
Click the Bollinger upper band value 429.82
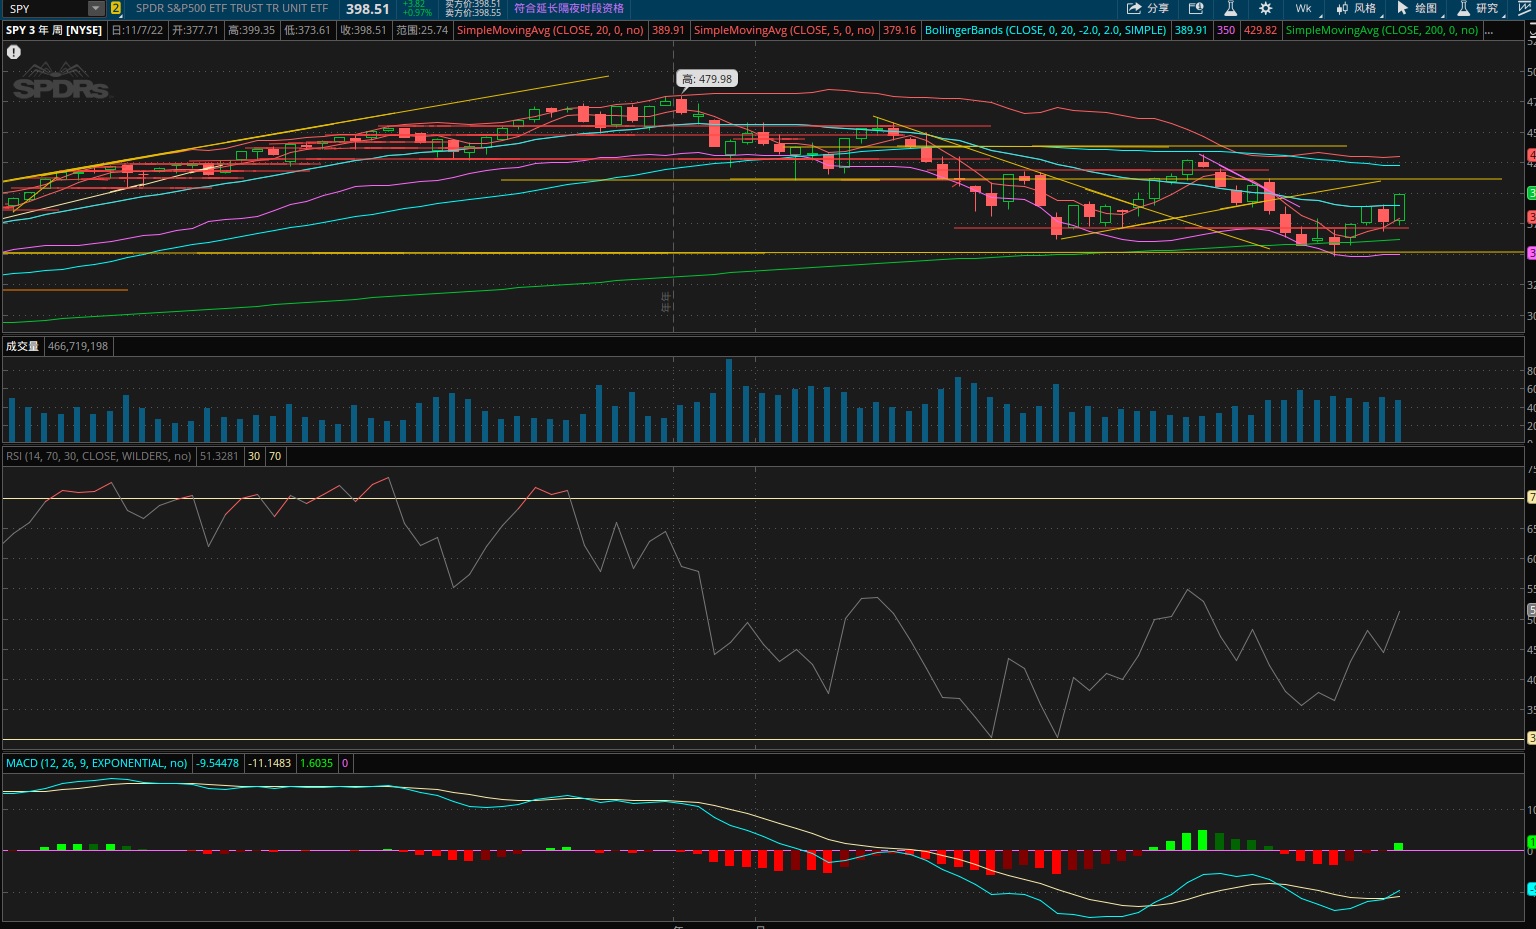(1260, 30)
